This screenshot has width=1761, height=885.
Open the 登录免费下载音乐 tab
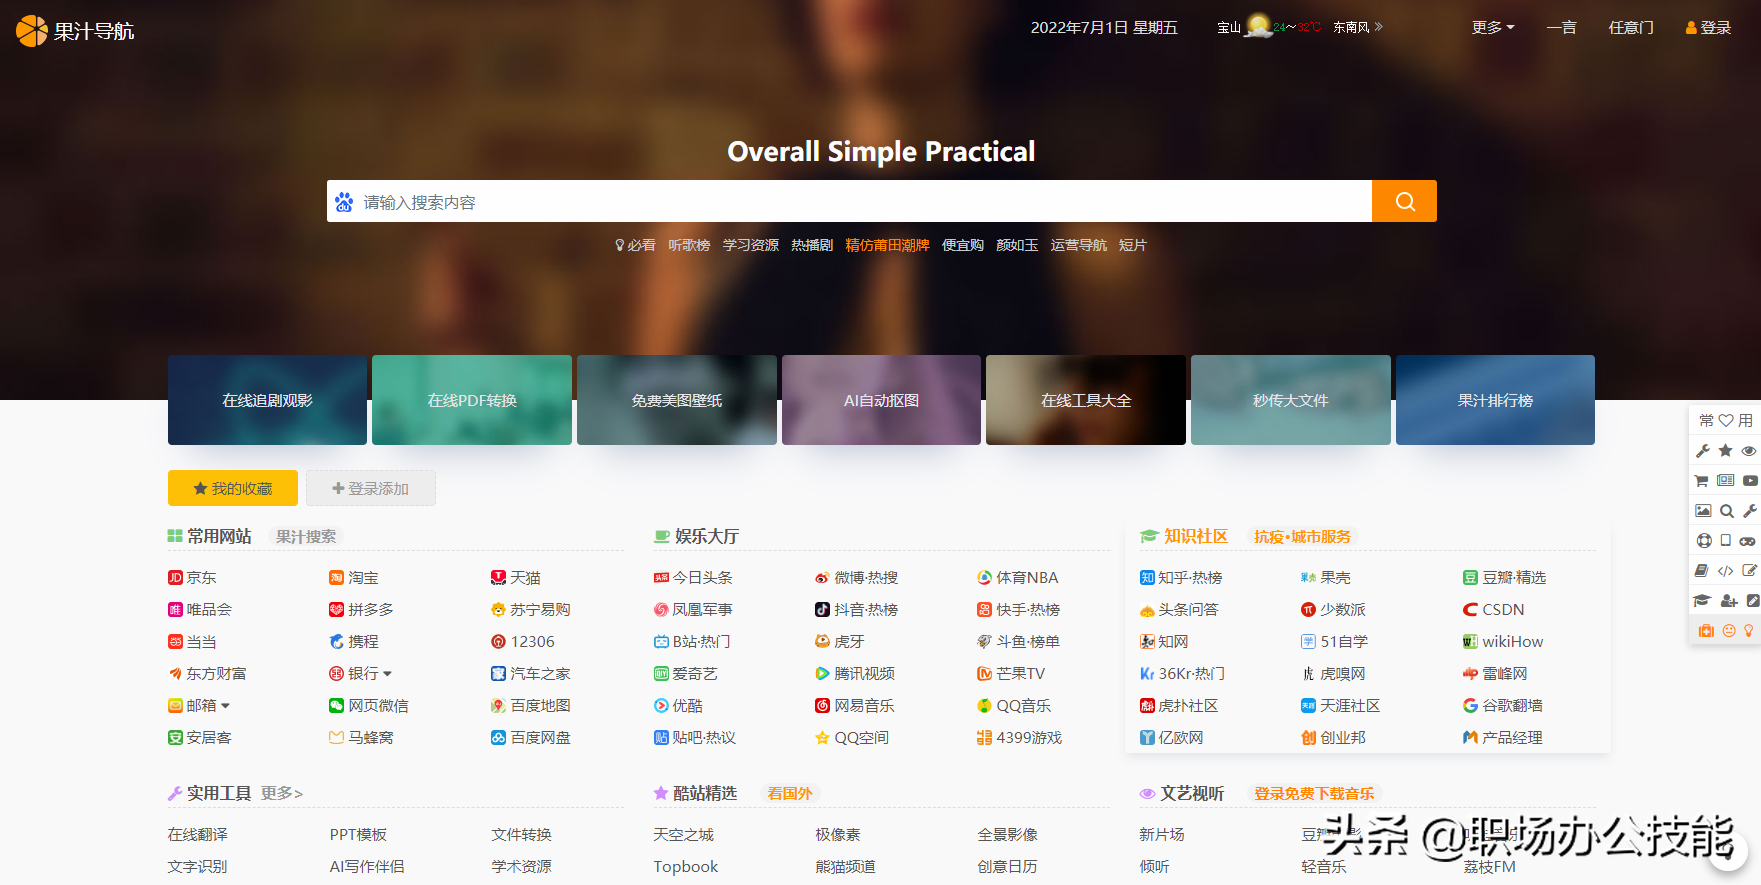(x=1314, y=794)
